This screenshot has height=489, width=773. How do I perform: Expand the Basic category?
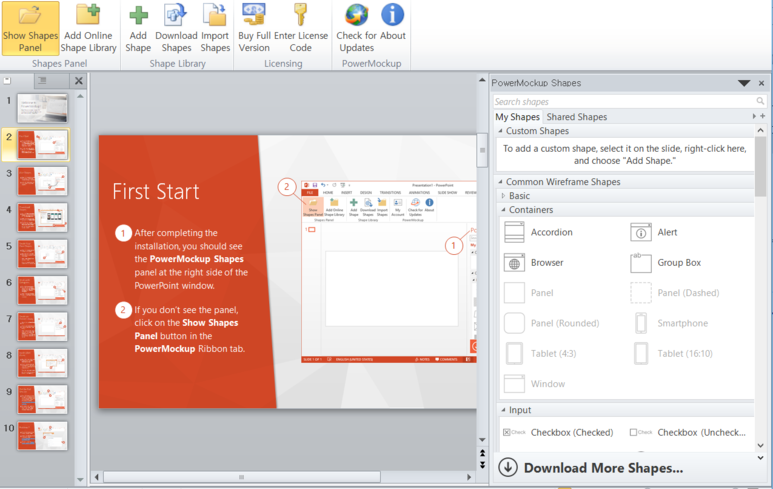coord(503,196)
